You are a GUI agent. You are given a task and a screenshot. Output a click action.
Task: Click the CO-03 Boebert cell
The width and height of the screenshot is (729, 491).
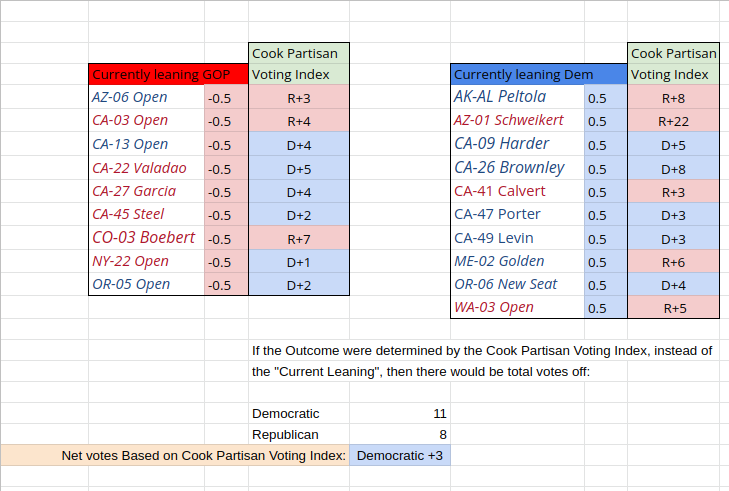[146, 238]
